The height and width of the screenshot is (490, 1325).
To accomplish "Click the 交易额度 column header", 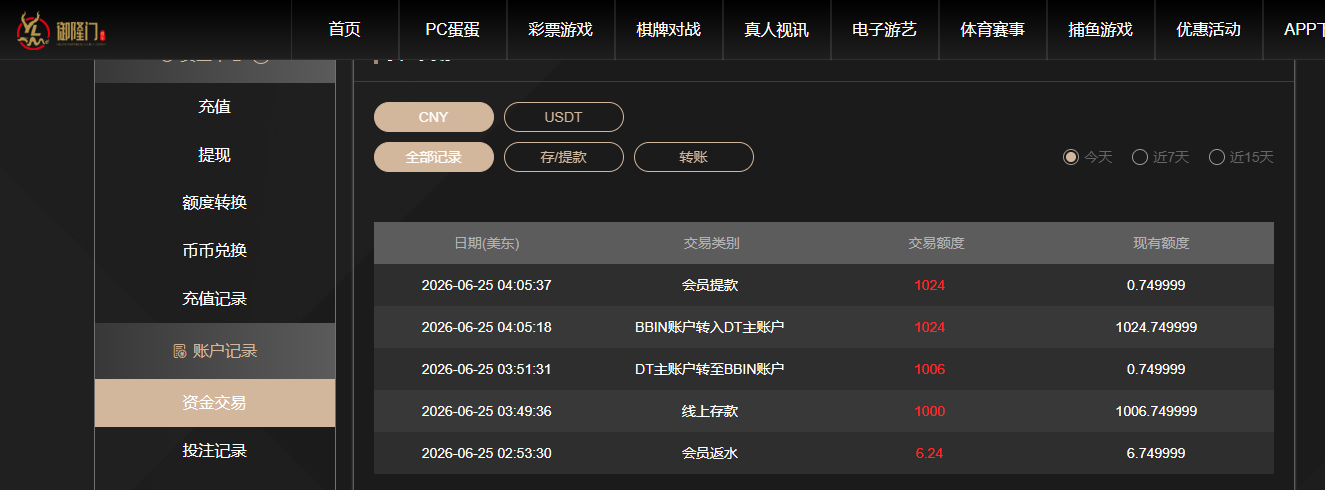I will click(x=936, y=243).
